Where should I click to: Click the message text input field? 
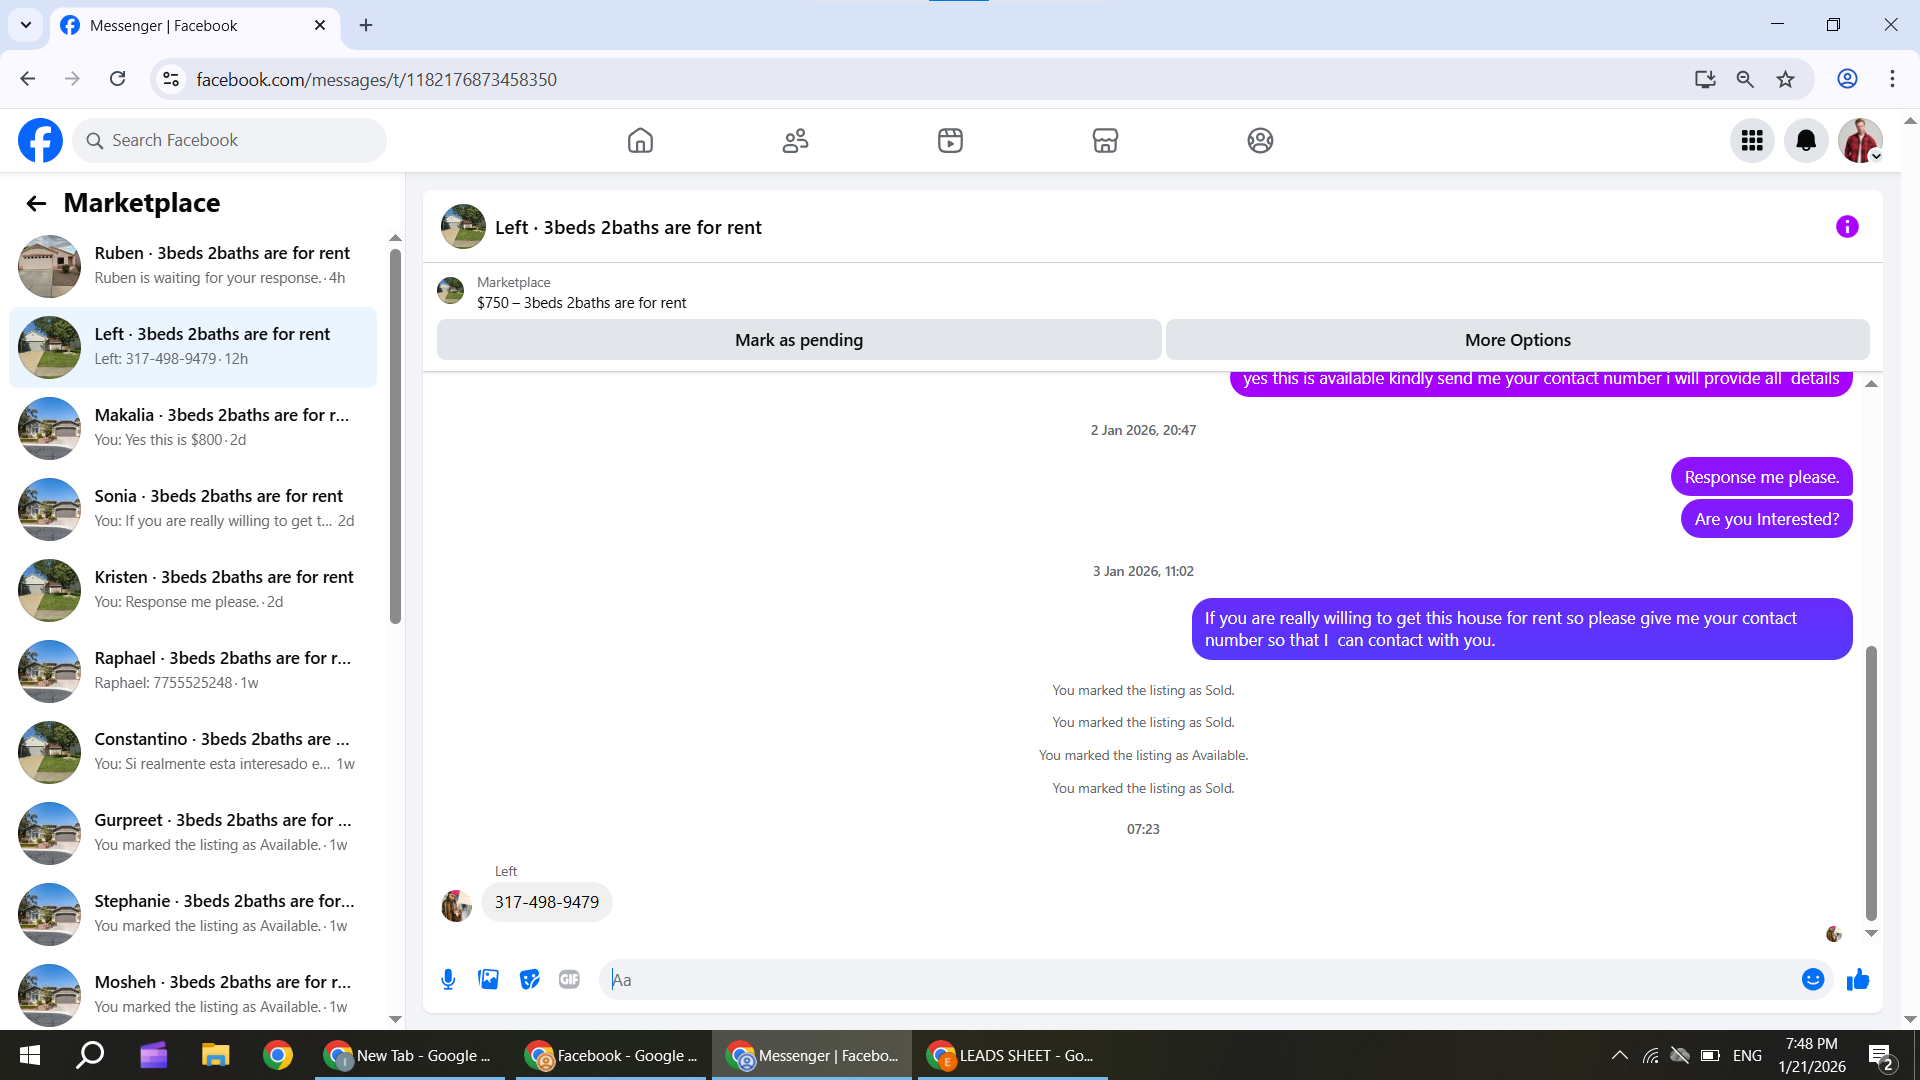tap(1200, 980)
